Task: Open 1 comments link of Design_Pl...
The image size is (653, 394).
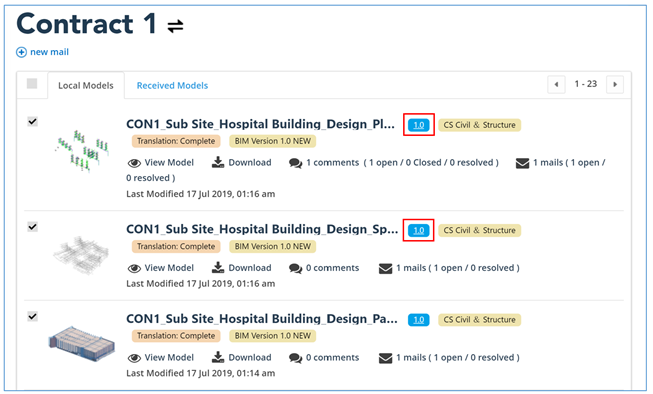Action: (x=332, y=162)
